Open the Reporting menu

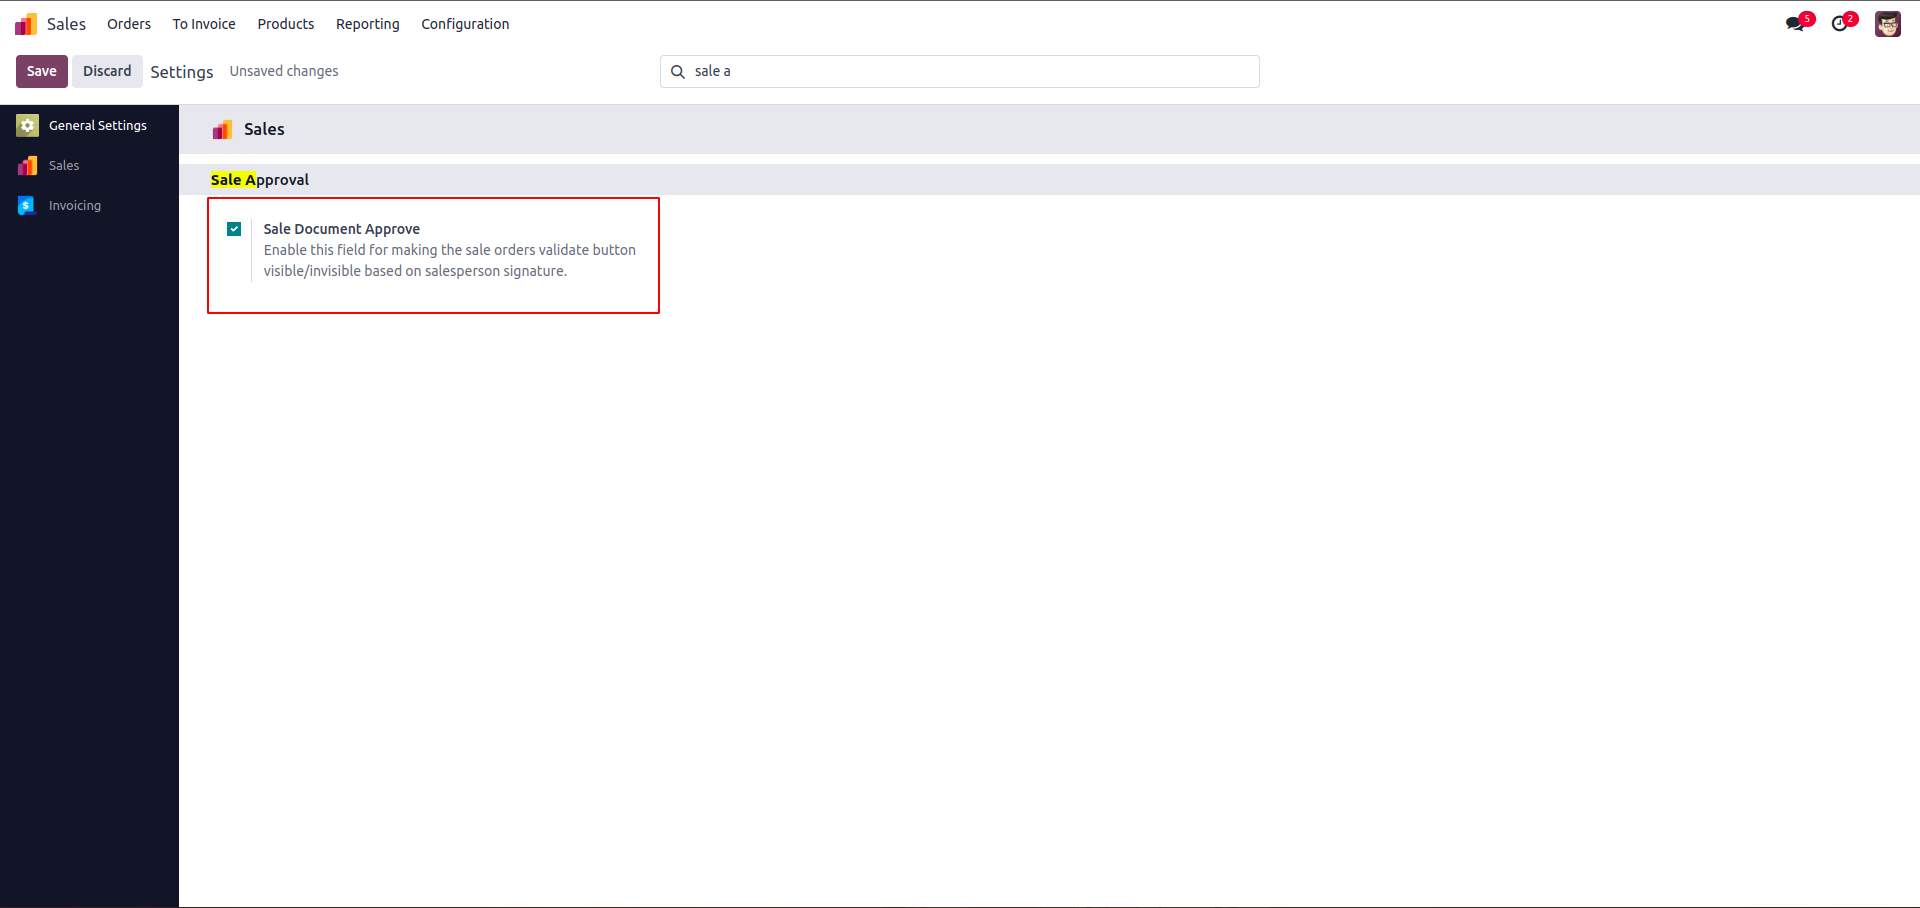[368, 24]
